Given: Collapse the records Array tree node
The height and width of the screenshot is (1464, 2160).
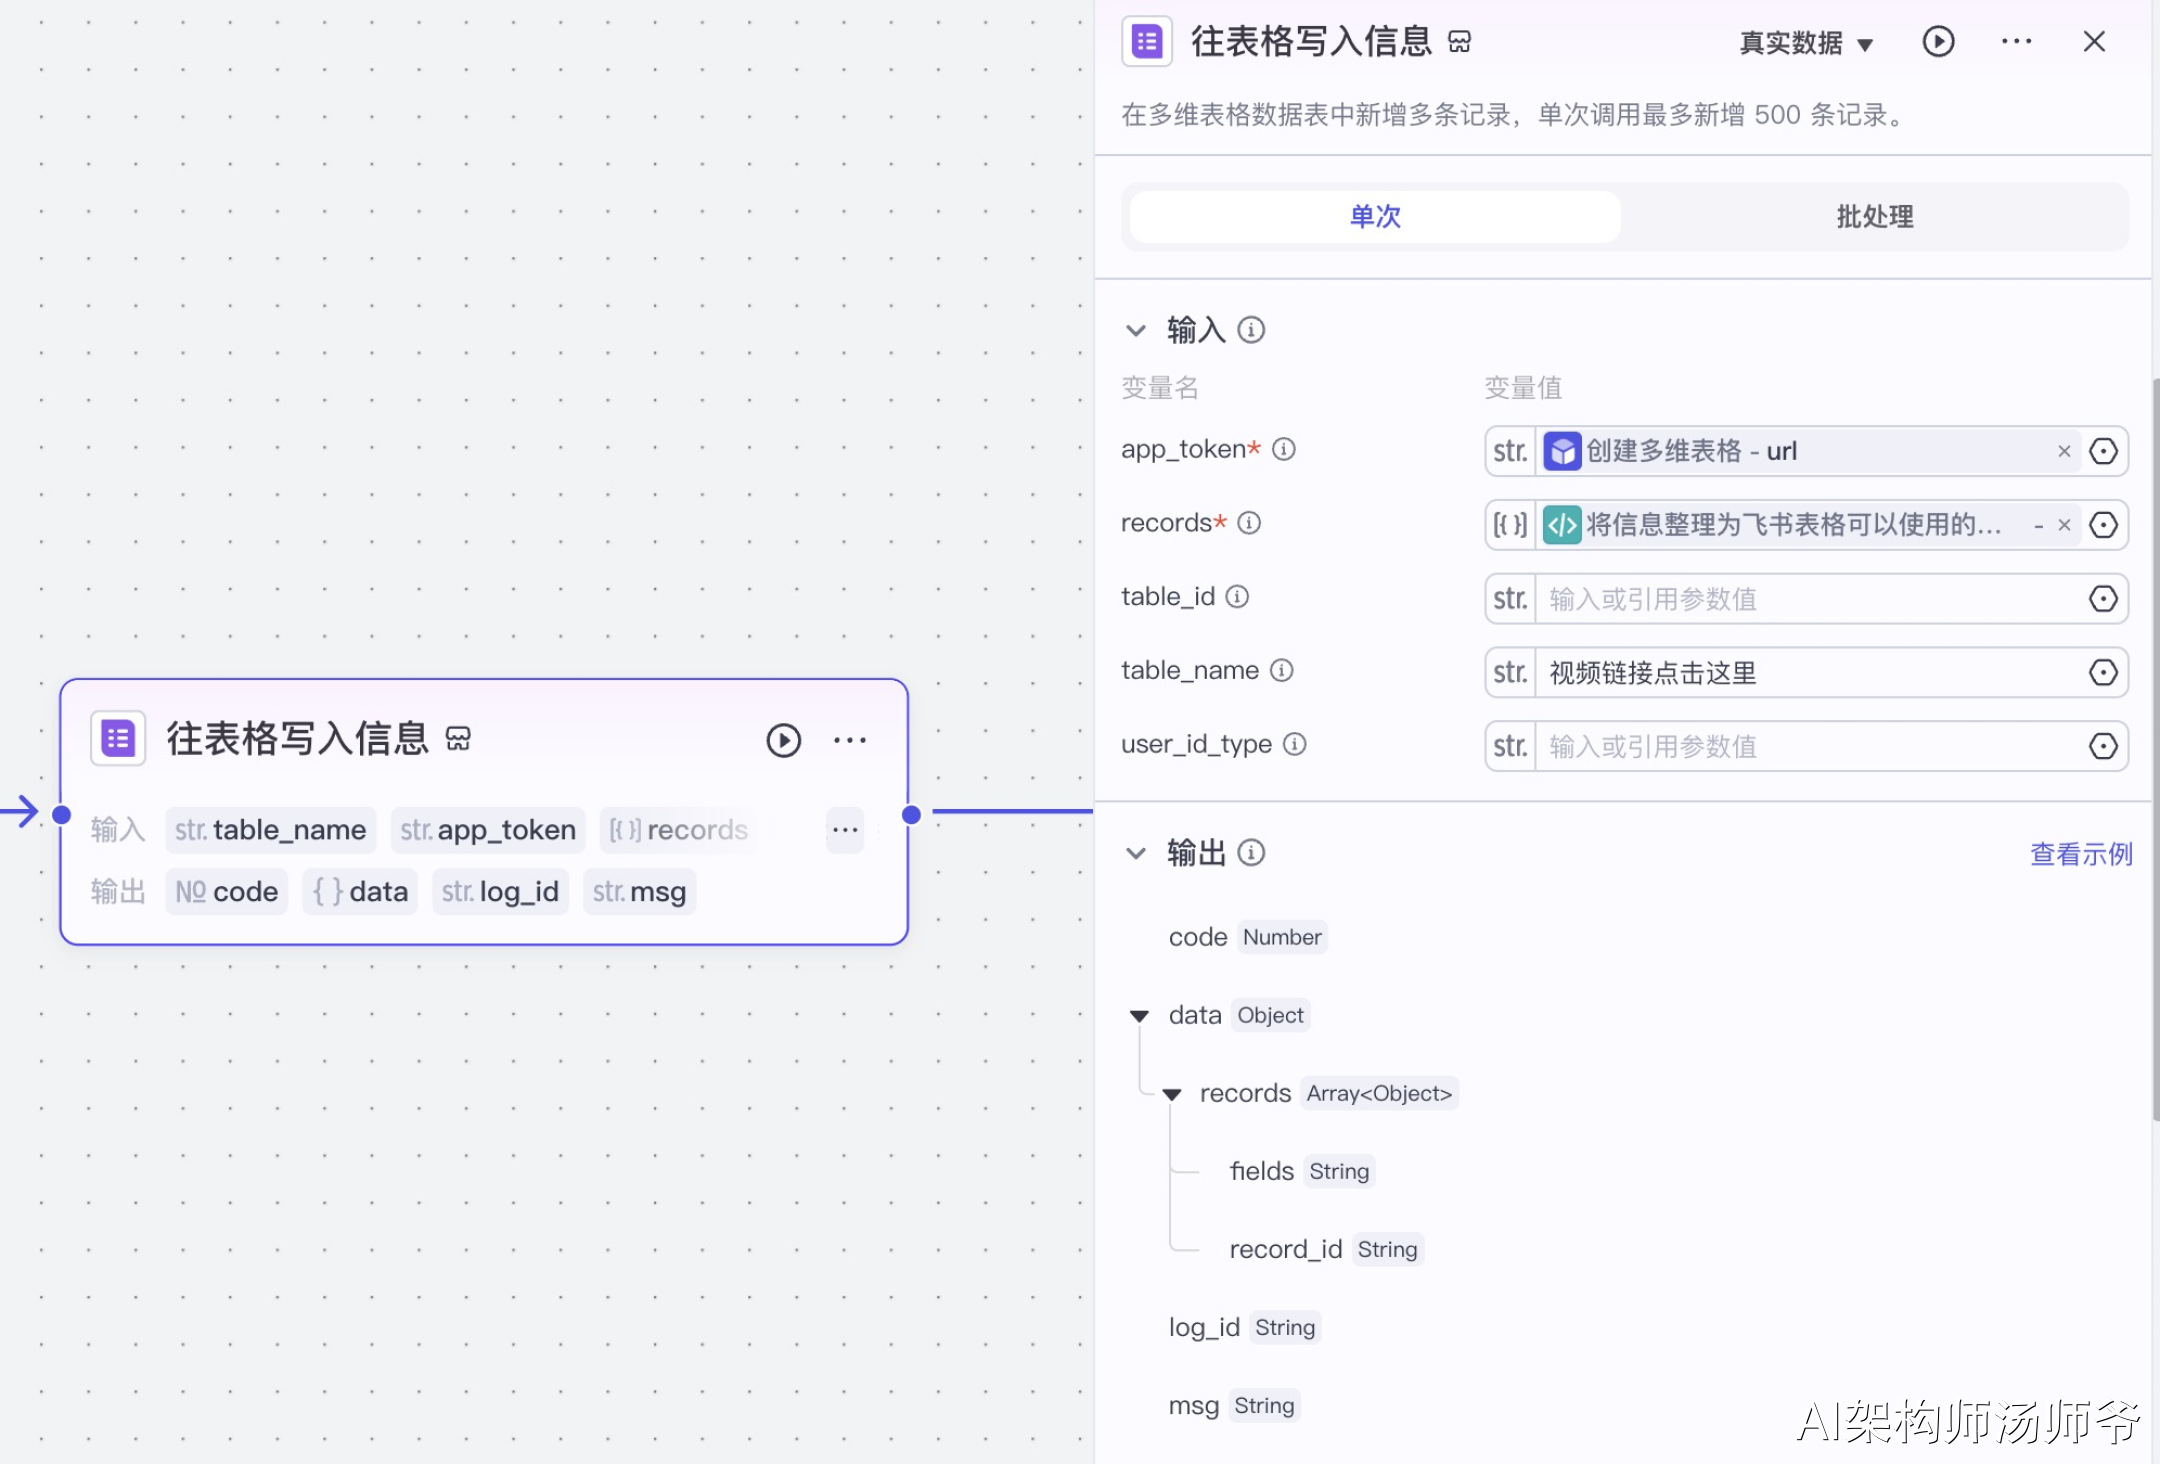Looking at the screenshot, I should click(1172, 1094).
